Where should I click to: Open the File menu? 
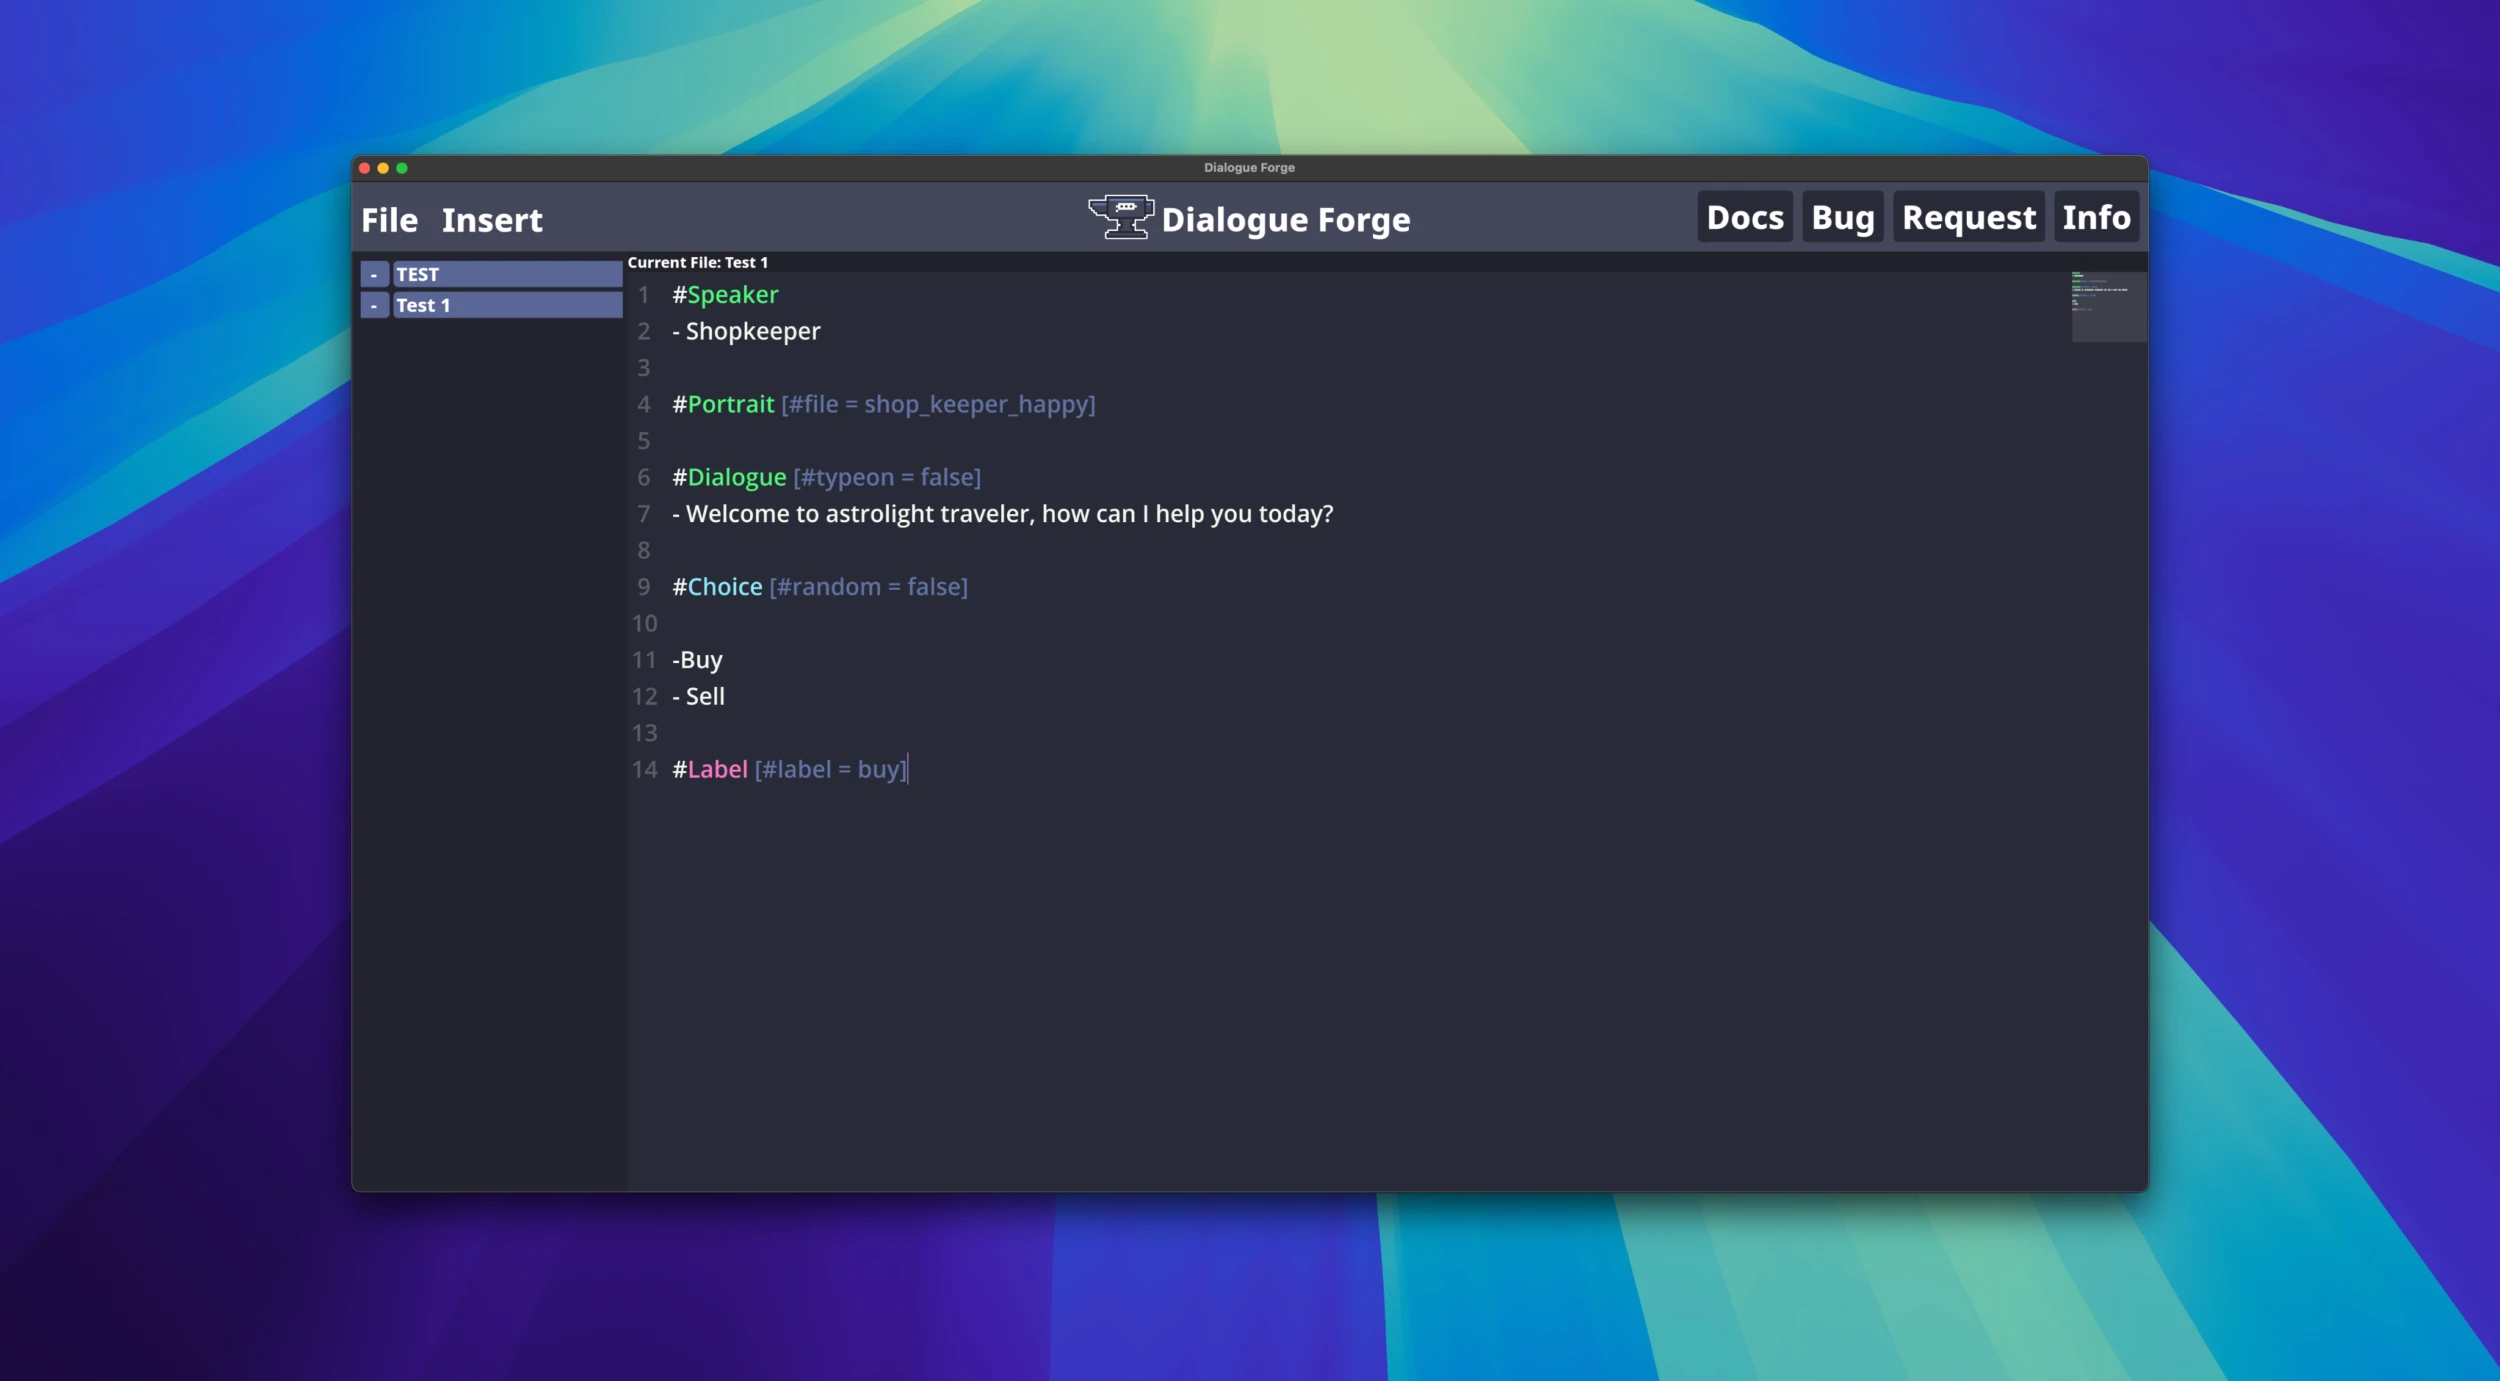pyautogui.click(x=389, y=220)
